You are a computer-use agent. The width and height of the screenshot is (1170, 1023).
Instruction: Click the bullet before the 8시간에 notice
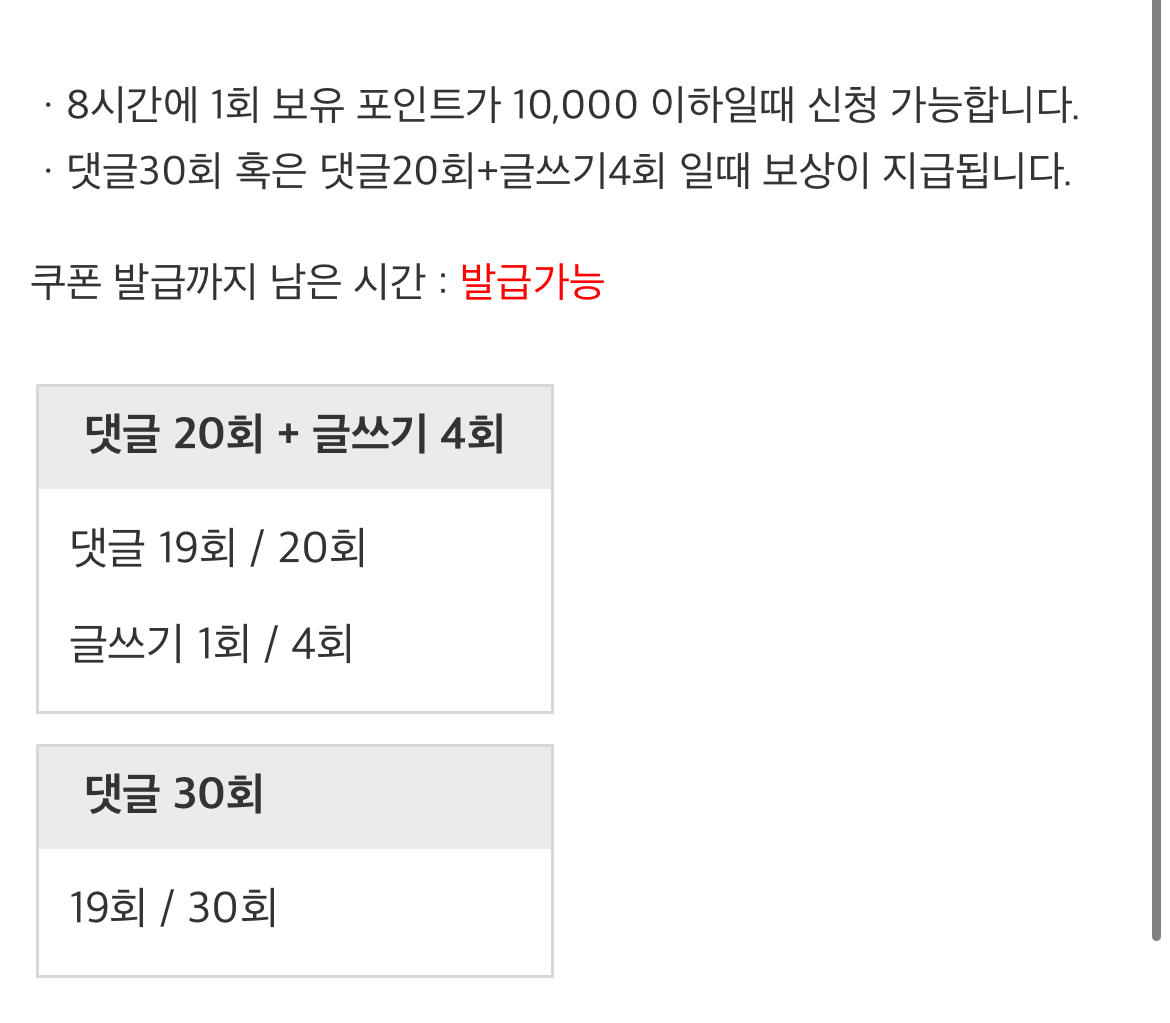click(48, 105)
